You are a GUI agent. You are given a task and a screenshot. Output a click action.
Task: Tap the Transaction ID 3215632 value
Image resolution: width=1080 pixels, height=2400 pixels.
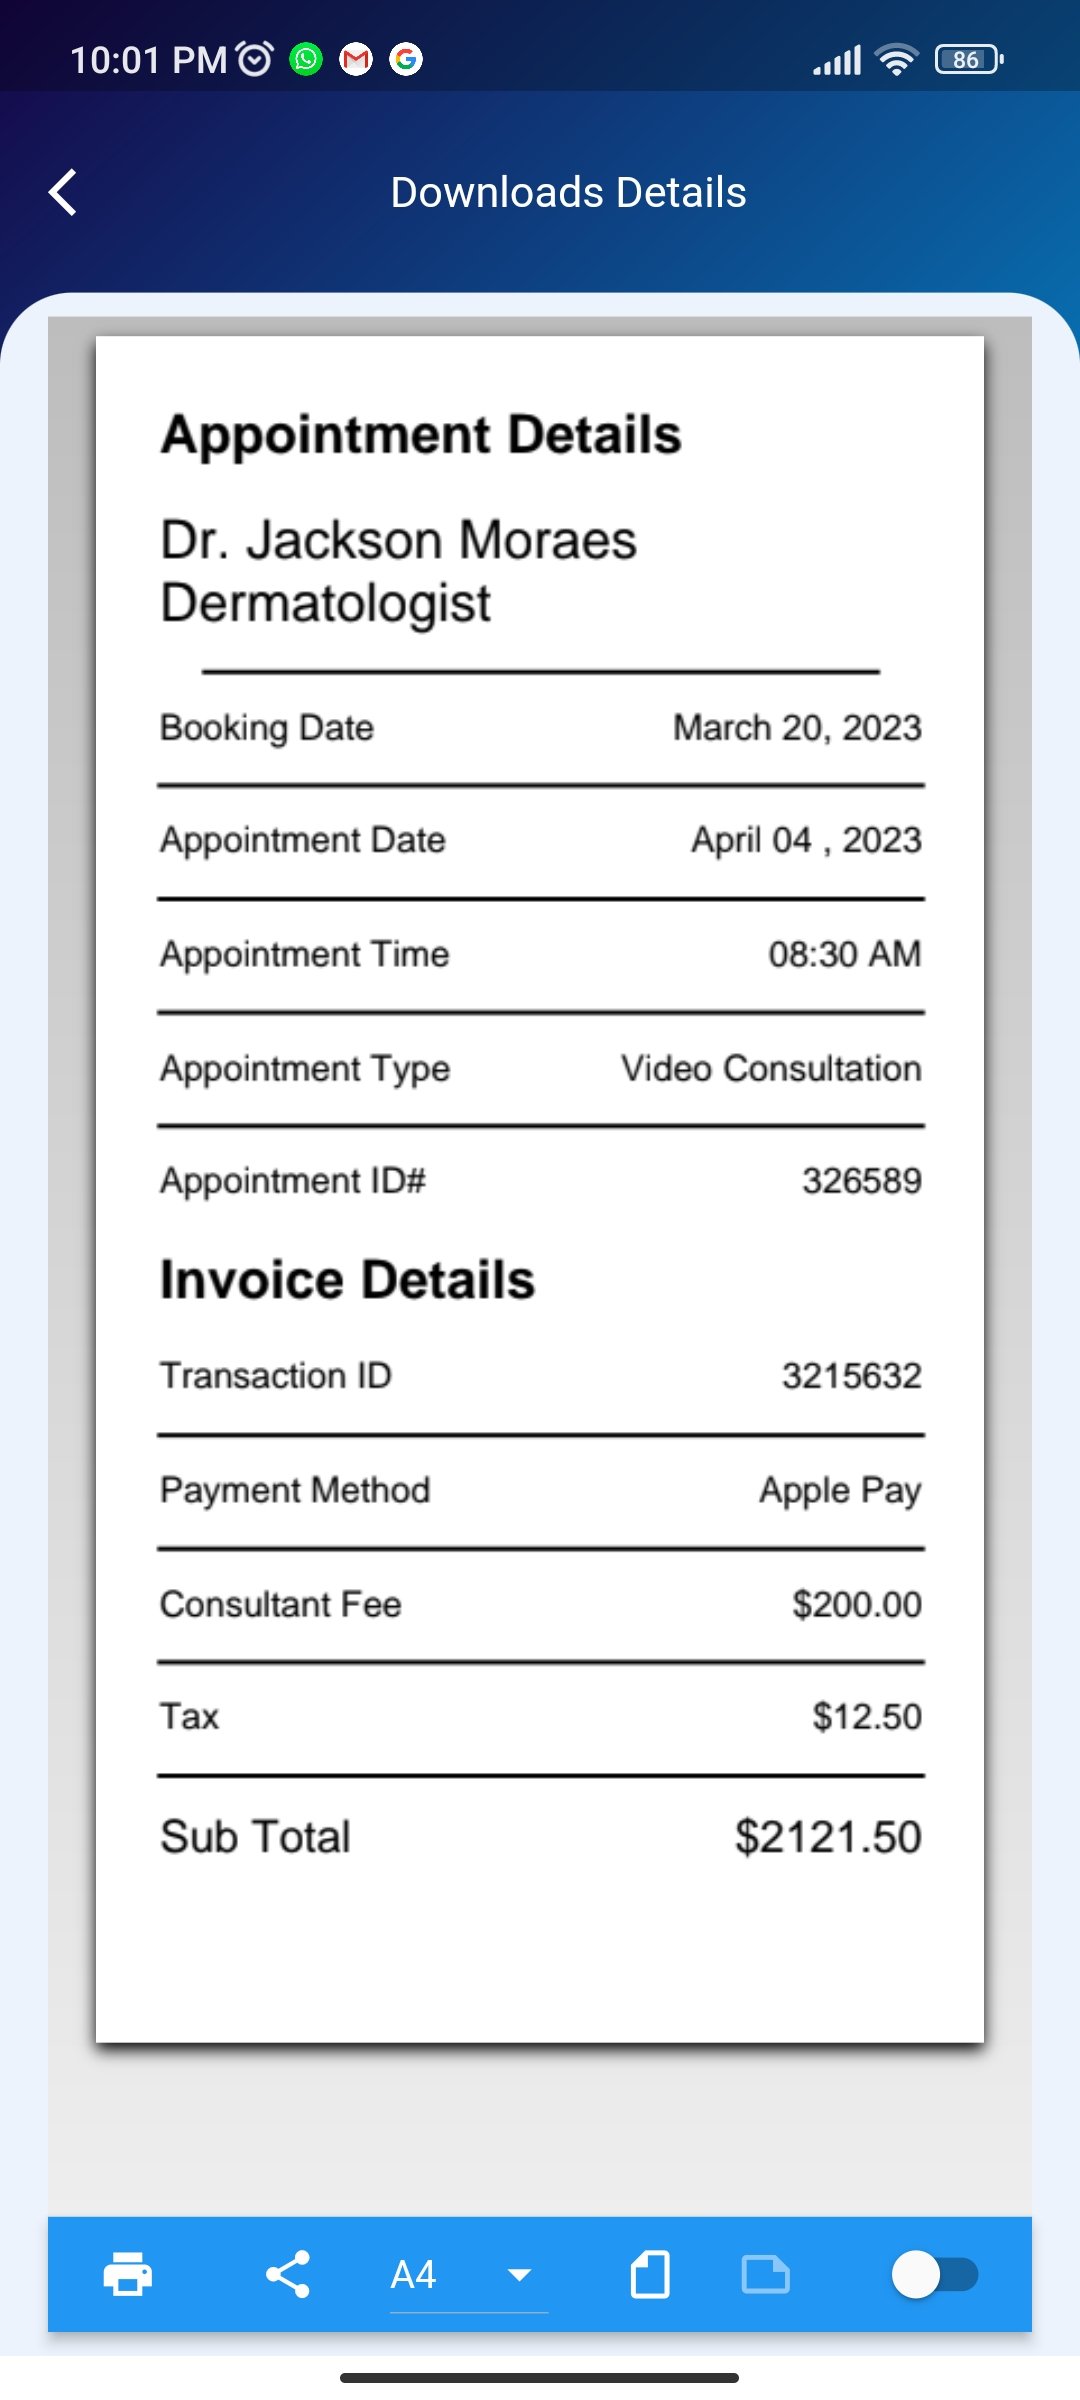(852, 1376)
